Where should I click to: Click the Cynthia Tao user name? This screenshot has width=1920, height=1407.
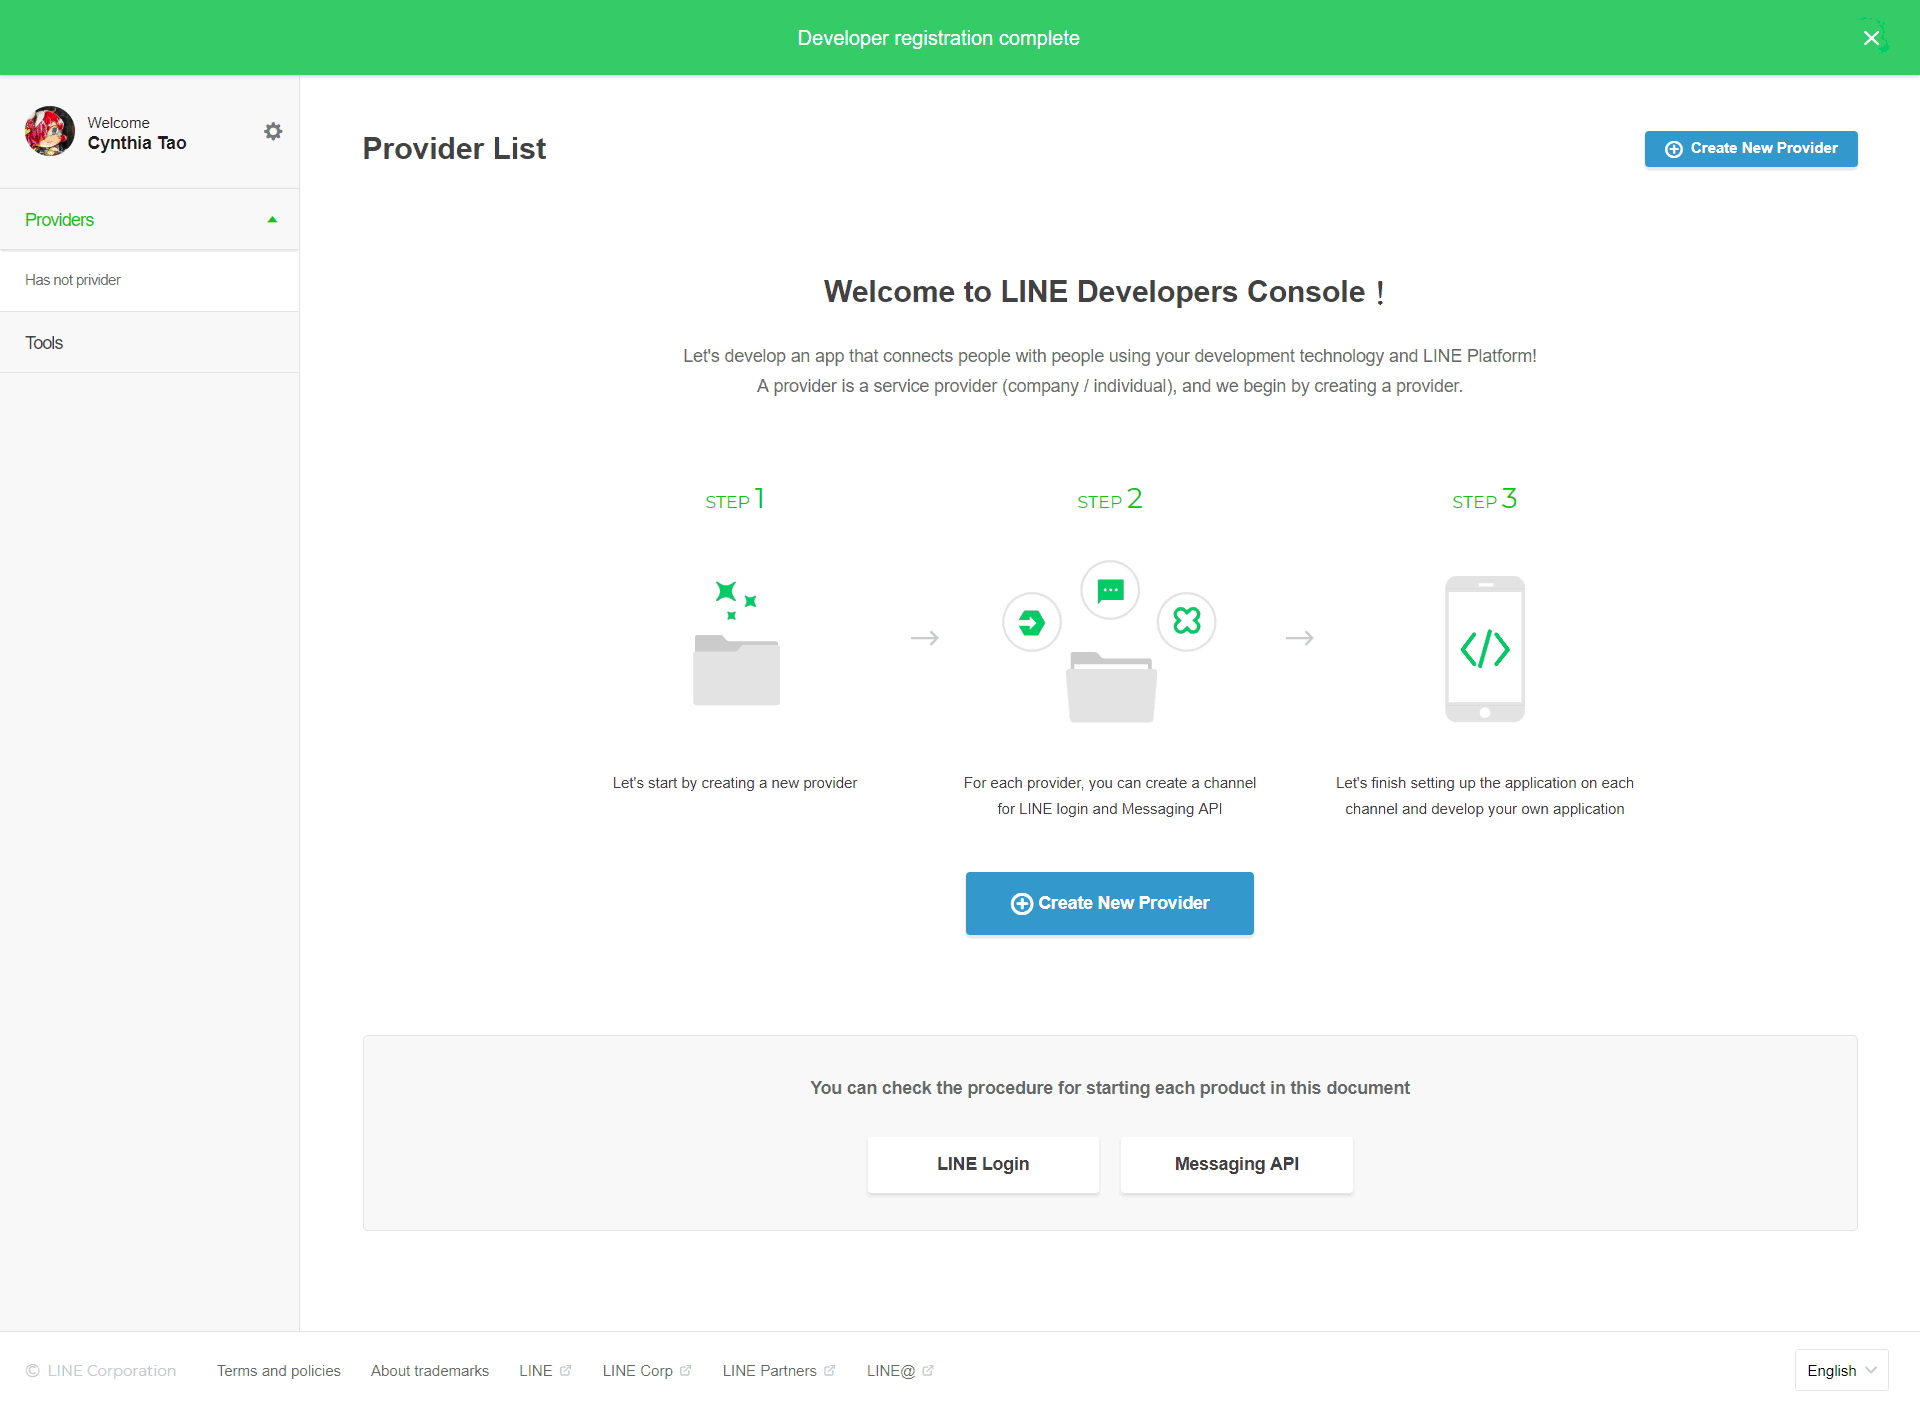pyautogui.click(x=137, y=143)
